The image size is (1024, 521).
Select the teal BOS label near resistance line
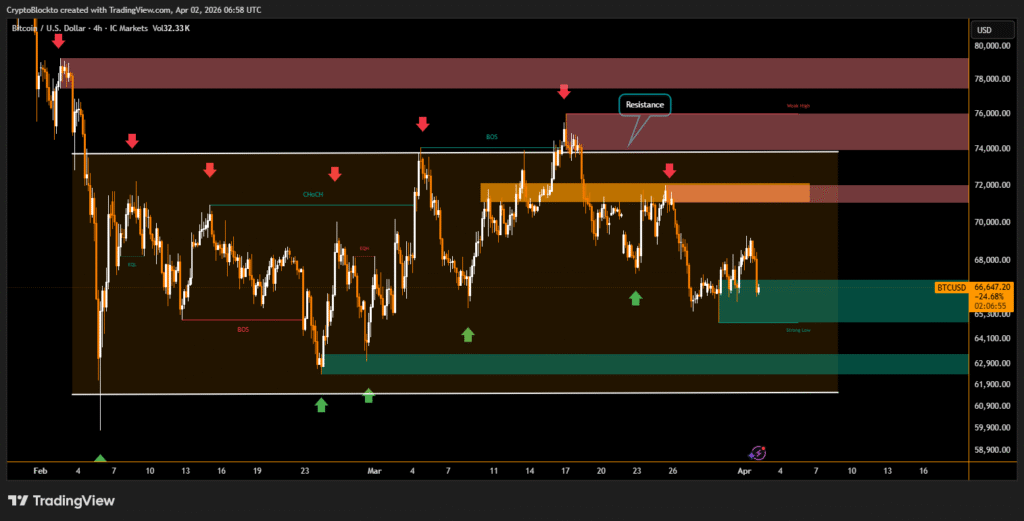point(491,137)
